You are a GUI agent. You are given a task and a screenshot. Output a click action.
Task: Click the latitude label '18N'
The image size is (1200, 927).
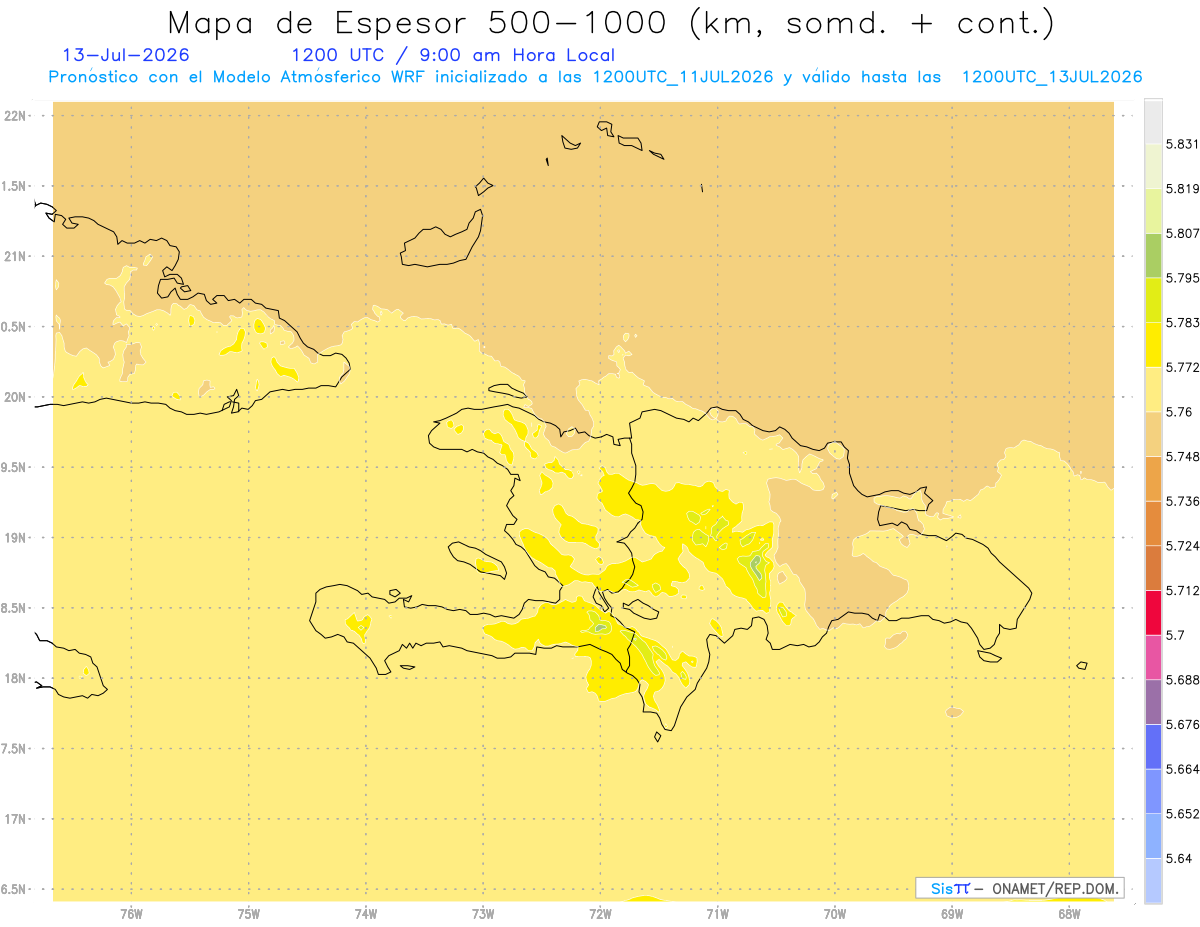16,678
